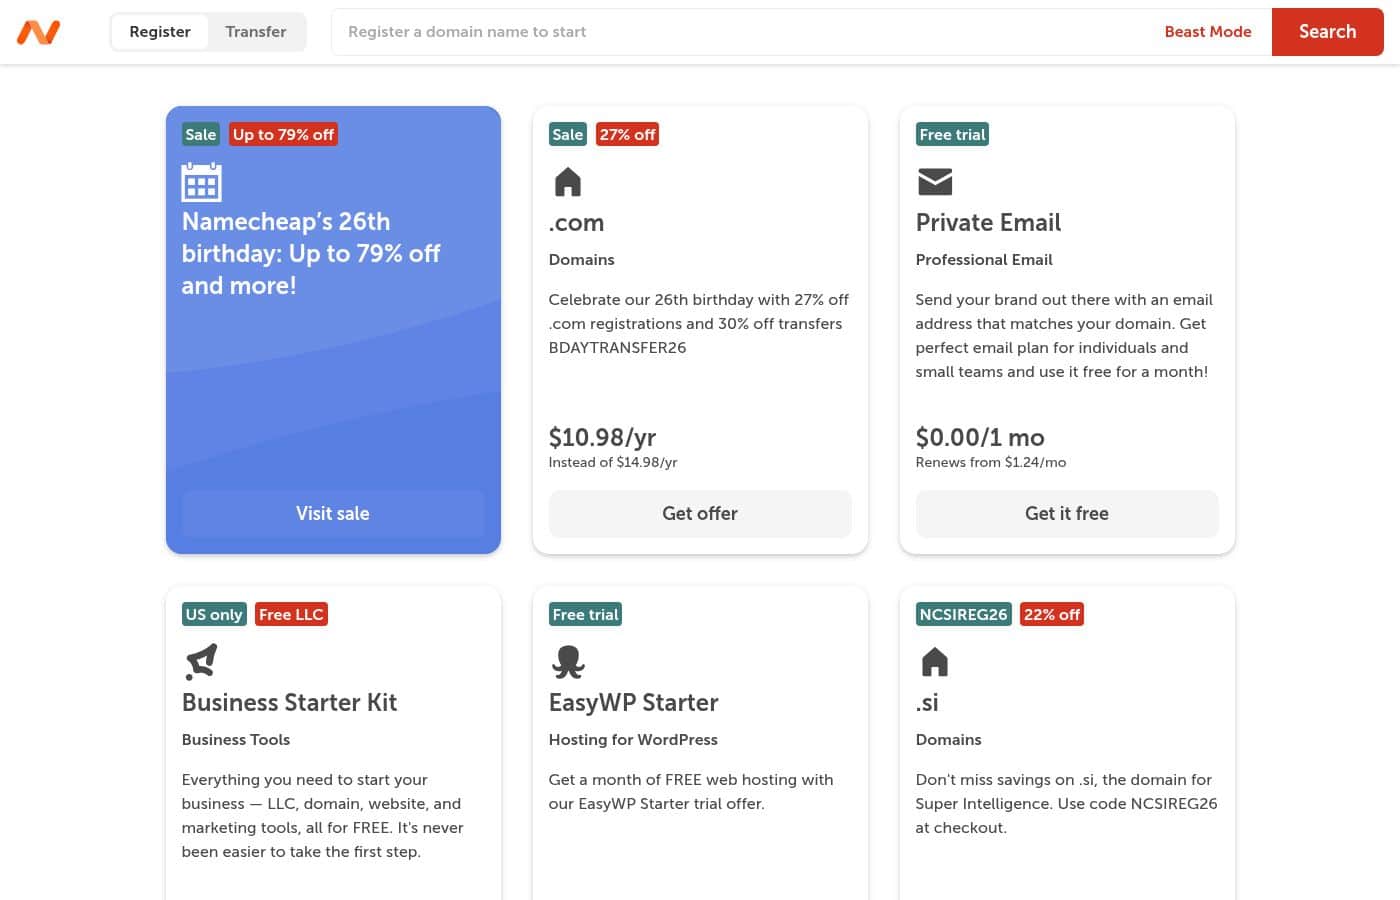Click the 'US only' badge

tap(214, 615)
